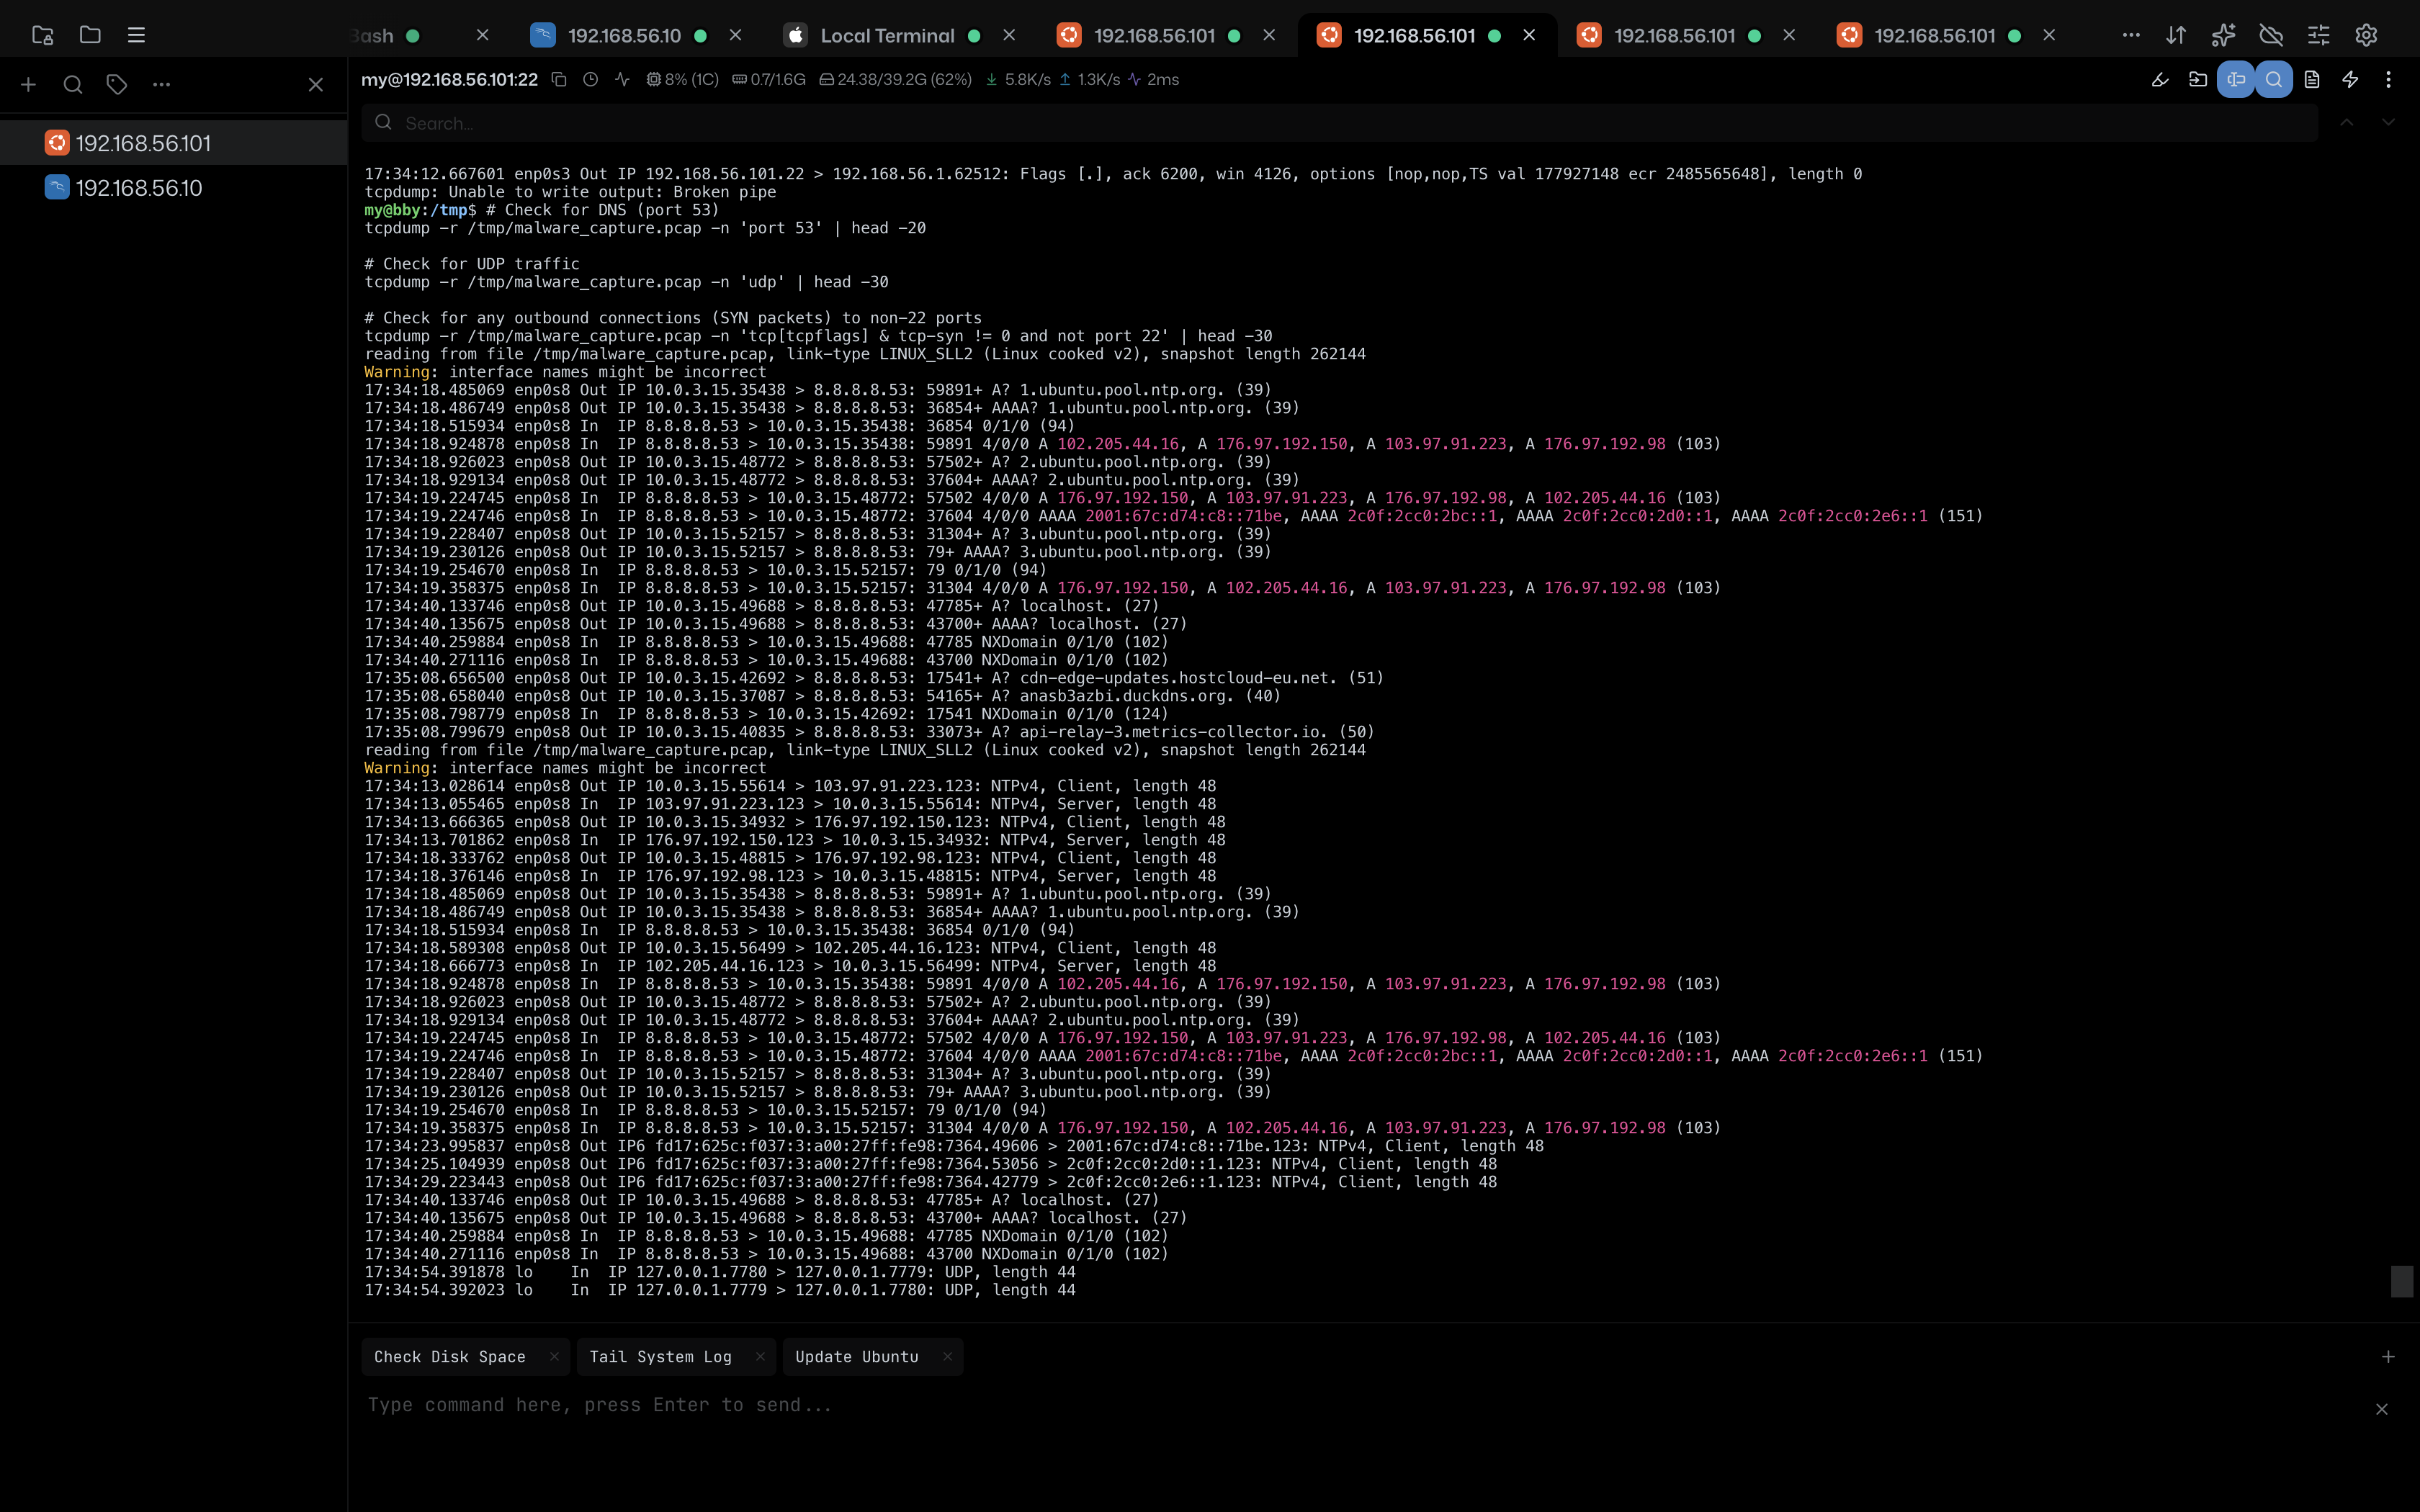Toggle the command input bar button
Screen dimensions: 2420x1512
2236,79
